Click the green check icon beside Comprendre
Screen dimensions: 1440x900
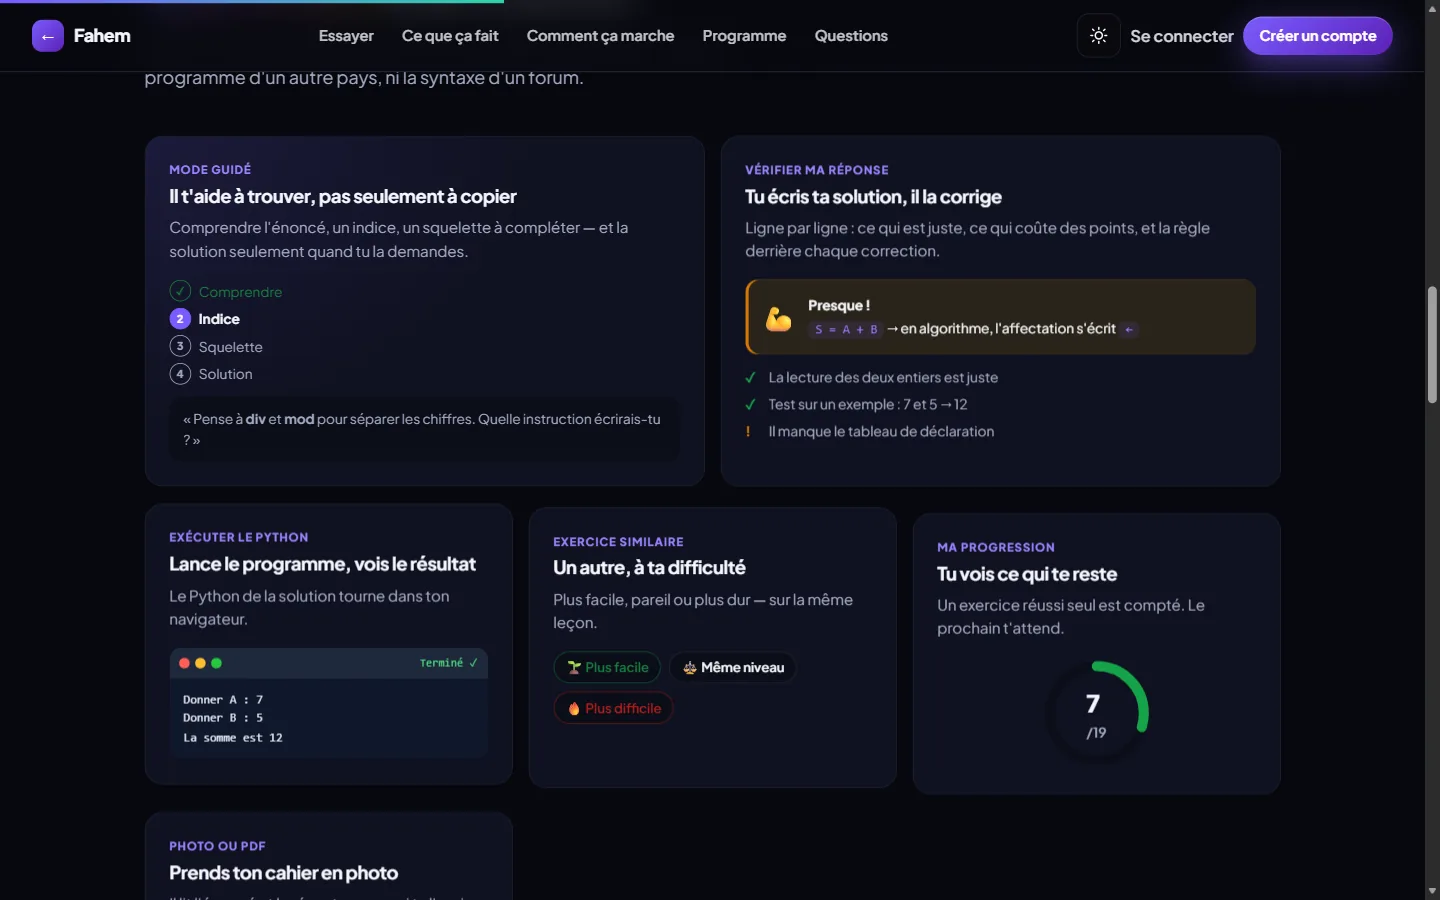click(x=180, y=291)
